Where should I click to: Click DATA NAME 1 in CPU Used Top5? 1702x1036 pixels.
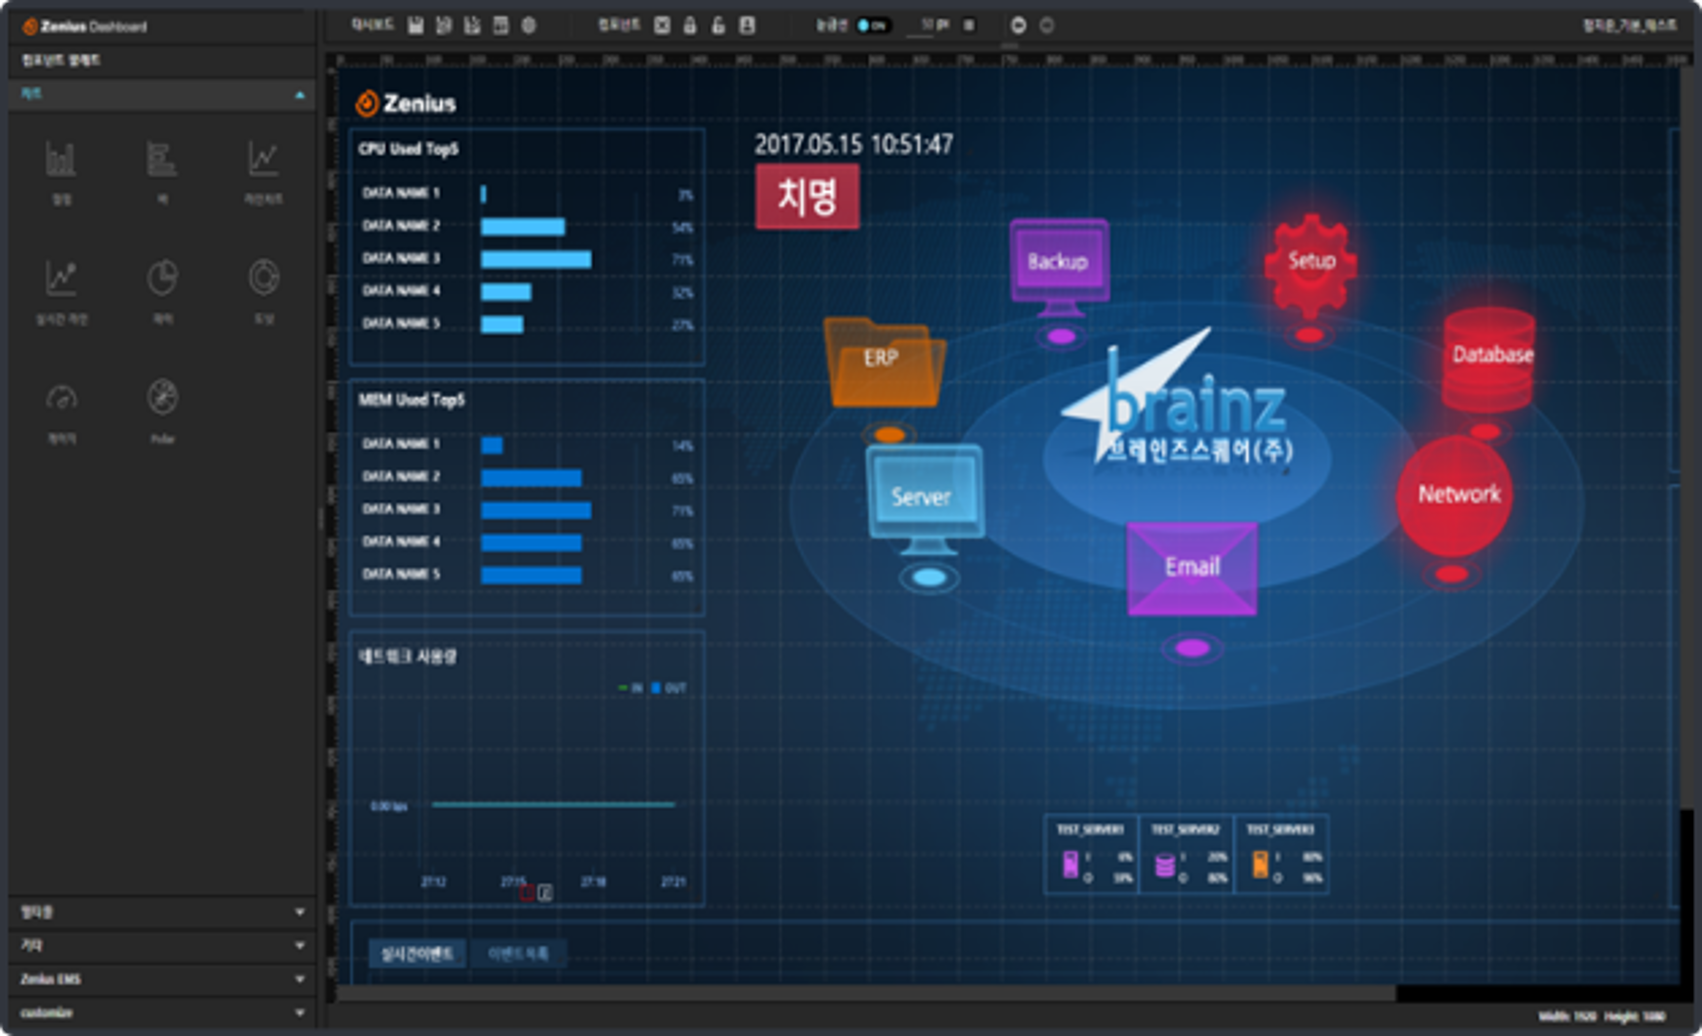pos(401,193)
